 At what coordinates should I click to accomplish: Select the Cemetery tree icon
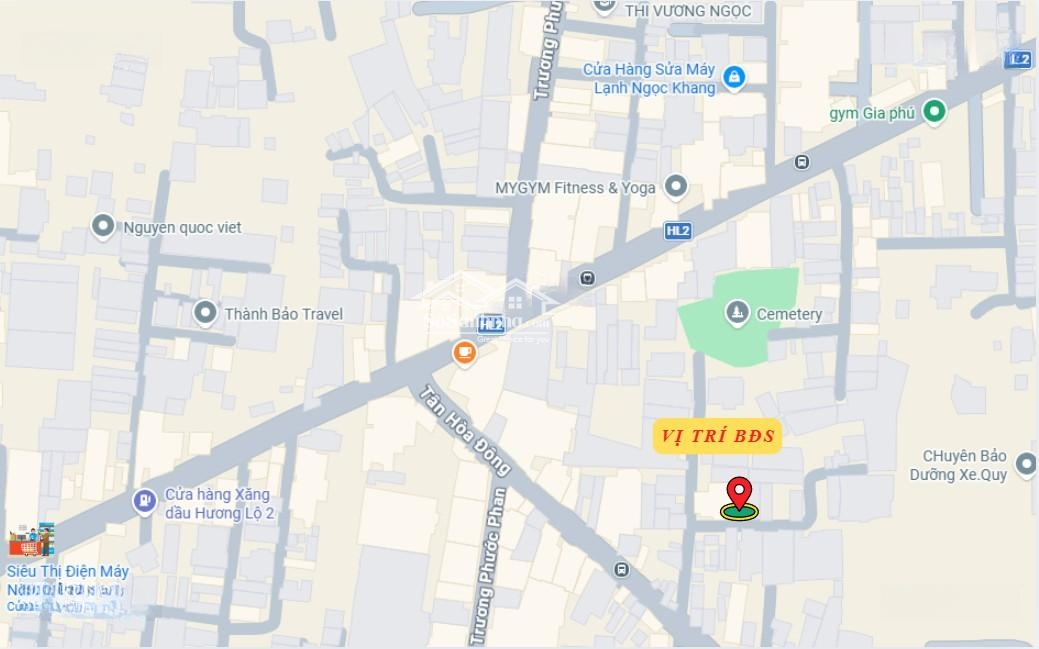coord(737,312)
